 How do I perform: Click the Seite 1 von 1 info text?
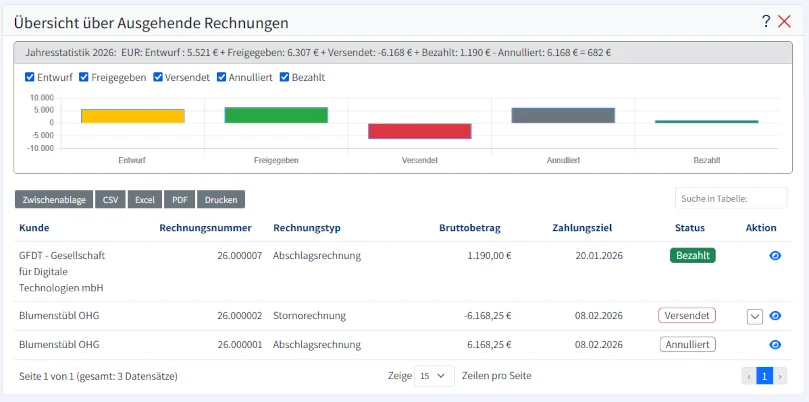point(98,376)
